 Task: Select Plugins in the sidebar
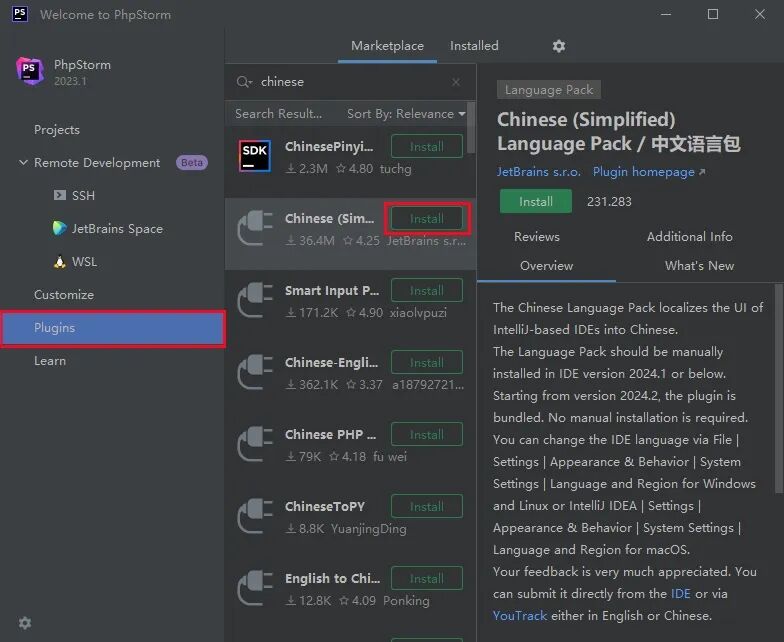[x=112, y=328]
